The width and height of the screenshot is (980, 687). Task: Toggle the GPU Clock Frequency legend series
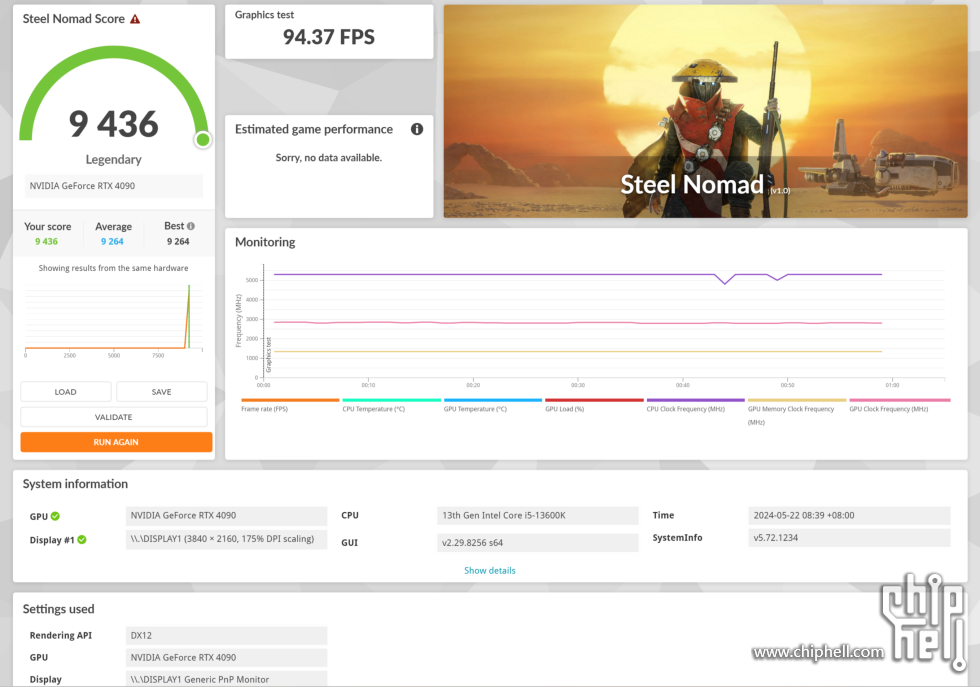pyautogui.click(x=899, y=405)
